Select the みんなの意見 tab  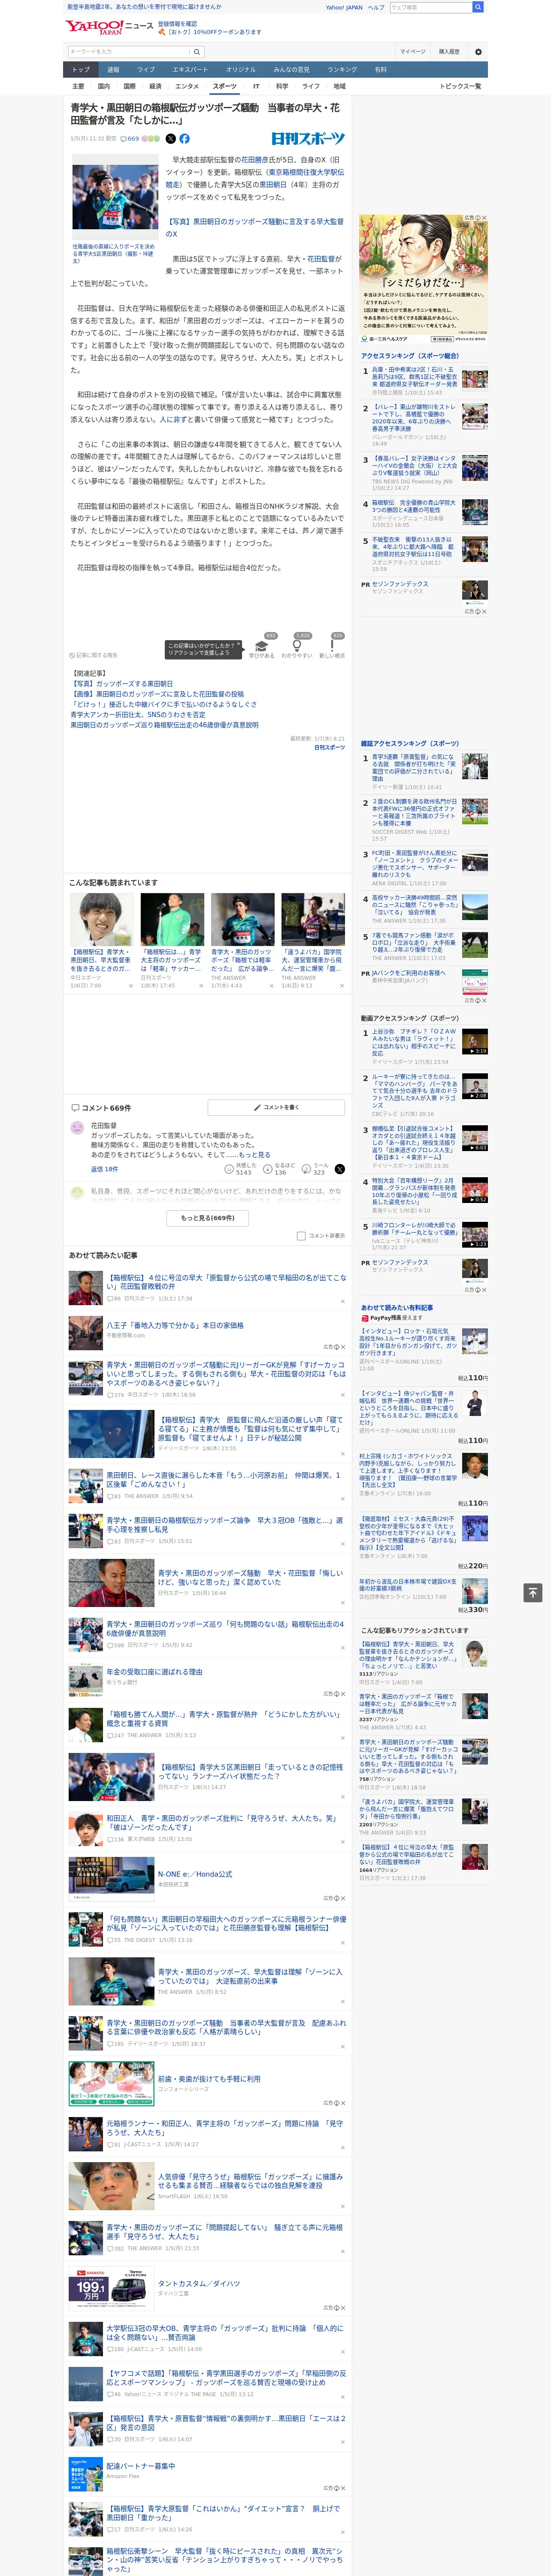pyautogui.click(x=292, y=70)
